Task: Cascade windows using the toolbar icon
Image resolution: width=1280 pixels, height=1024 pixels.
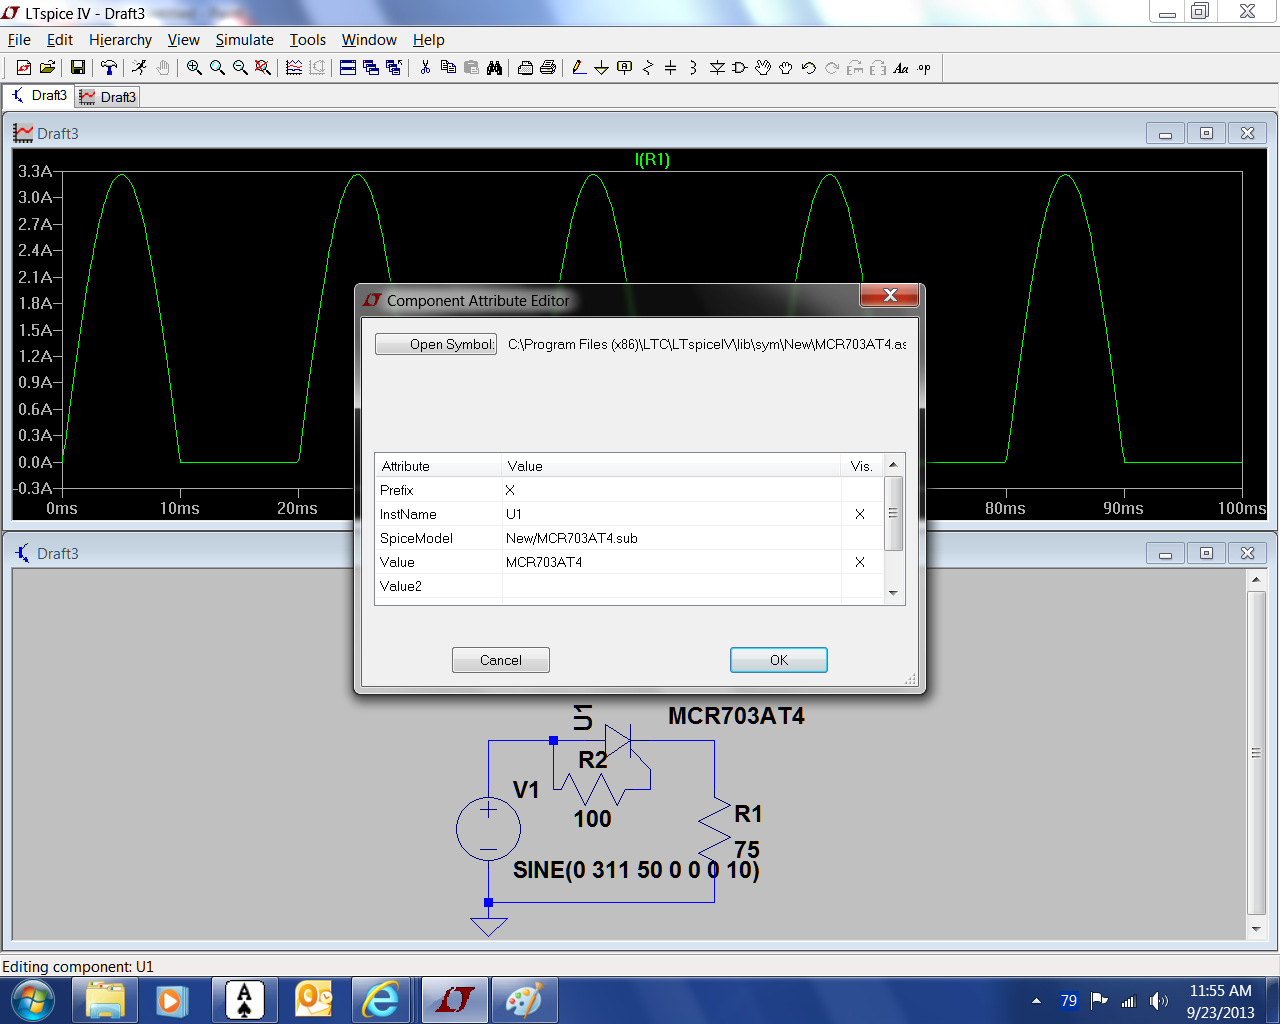Action: (371, 68)
